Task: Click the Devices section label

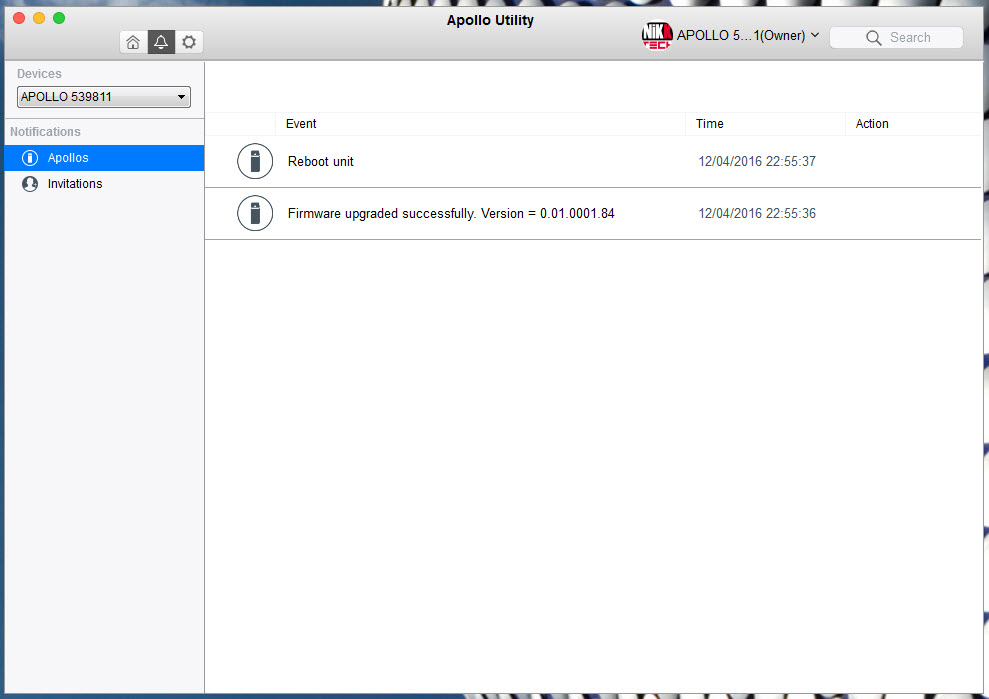Action: (x=39, y=74)
